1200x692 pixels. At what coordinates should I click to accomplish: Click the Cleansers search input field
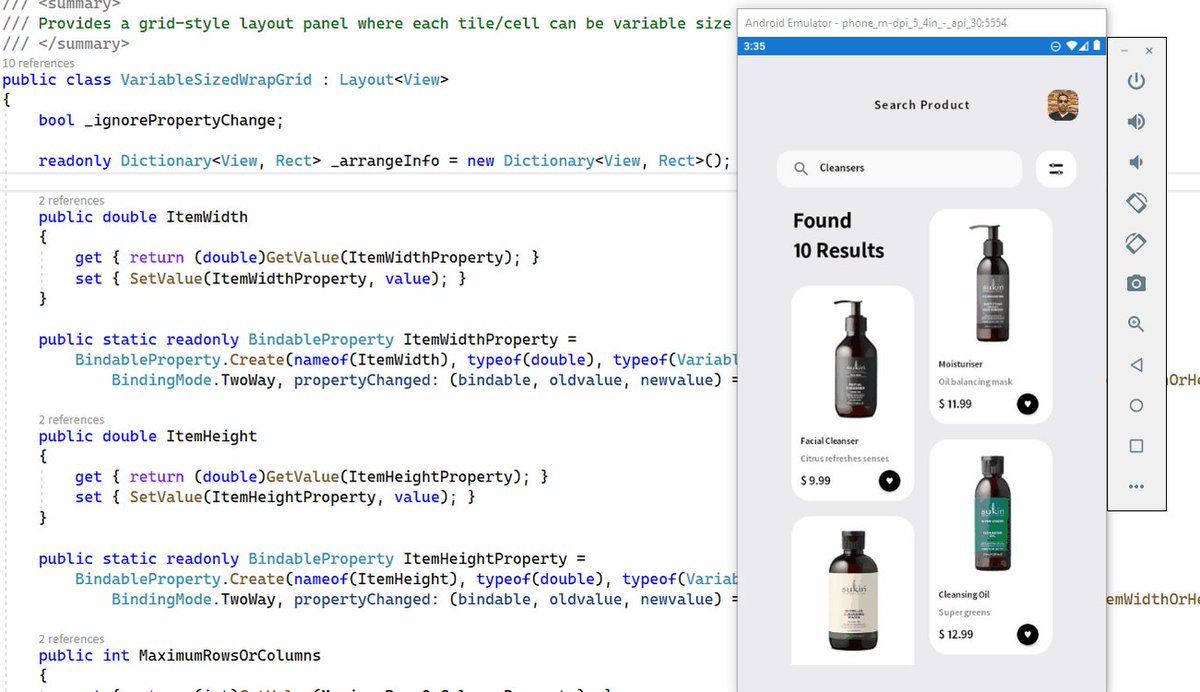[900, 169]
